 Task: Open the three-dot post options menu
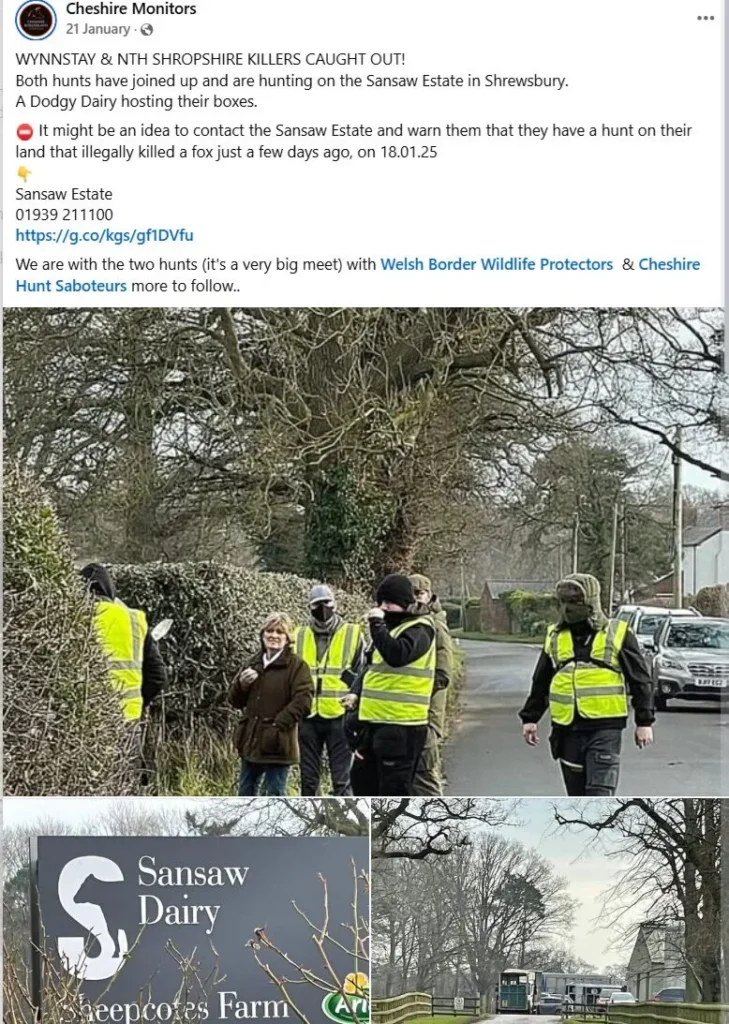705,18
